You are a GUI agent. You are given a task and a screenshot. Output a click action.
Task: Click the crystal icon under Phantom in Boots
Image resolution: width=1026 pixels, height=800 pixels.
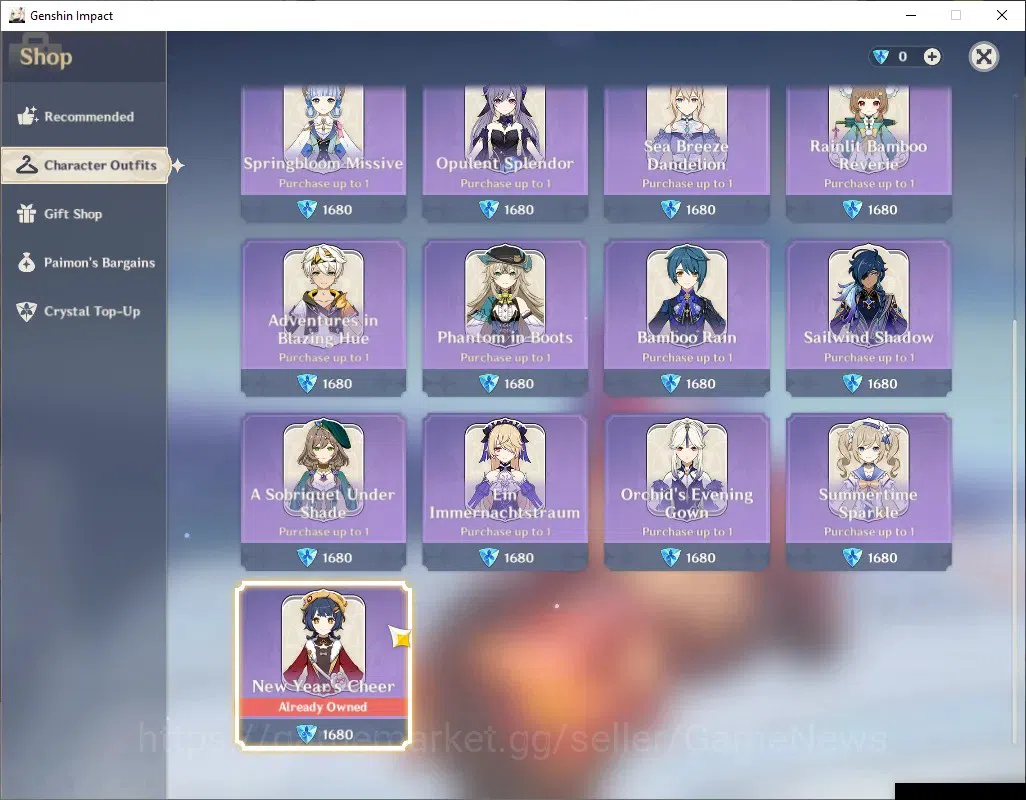489,383
